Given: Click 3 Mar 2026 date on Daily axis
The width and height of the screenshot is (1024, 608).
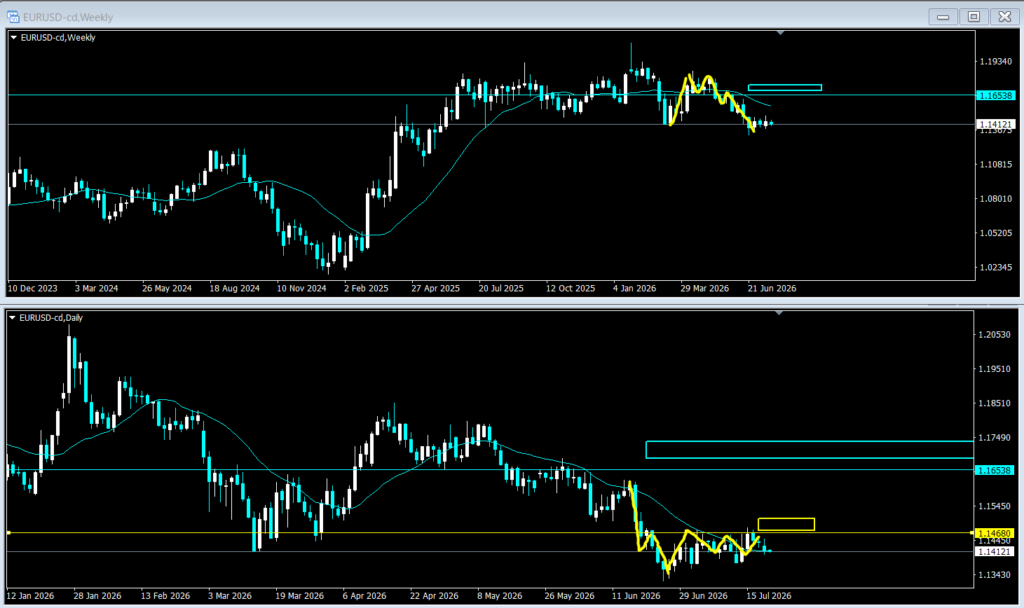Looking at the screenshot, I should coord(230,596).
